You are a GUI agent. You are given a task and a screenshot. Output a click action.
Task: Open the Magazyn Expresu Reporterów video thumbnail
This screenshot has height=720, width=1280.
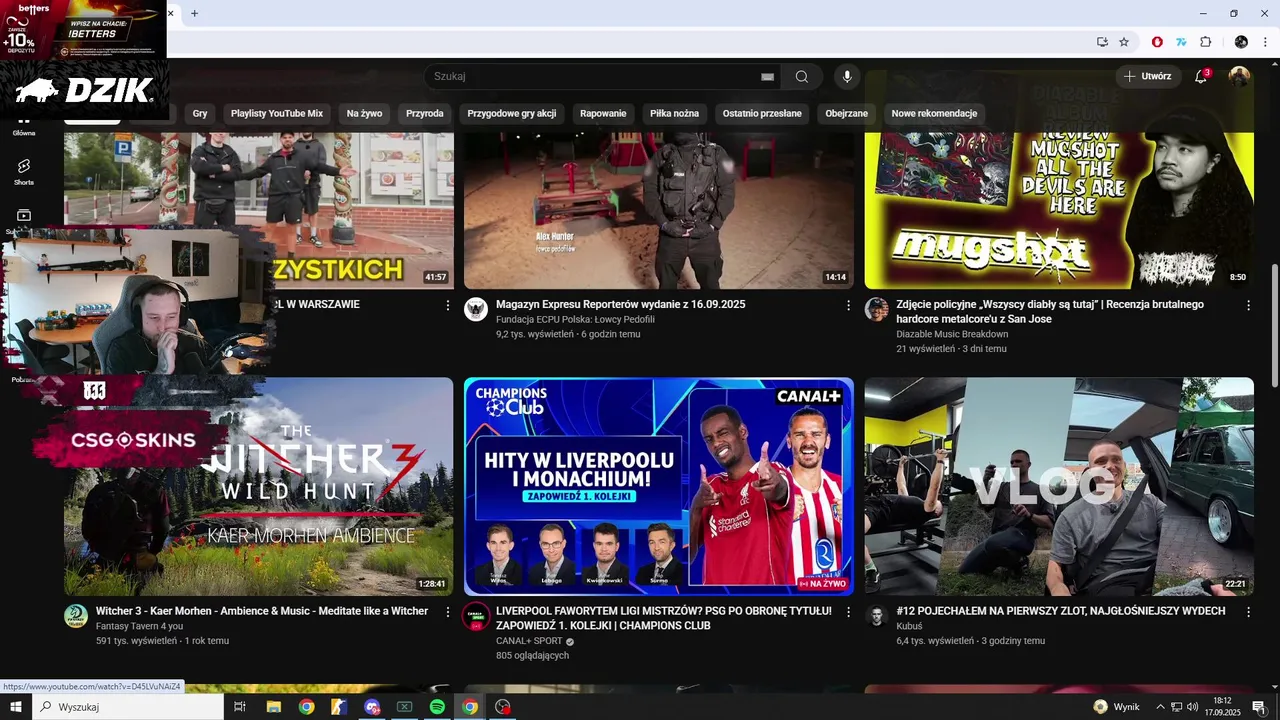tap(659, 209)
